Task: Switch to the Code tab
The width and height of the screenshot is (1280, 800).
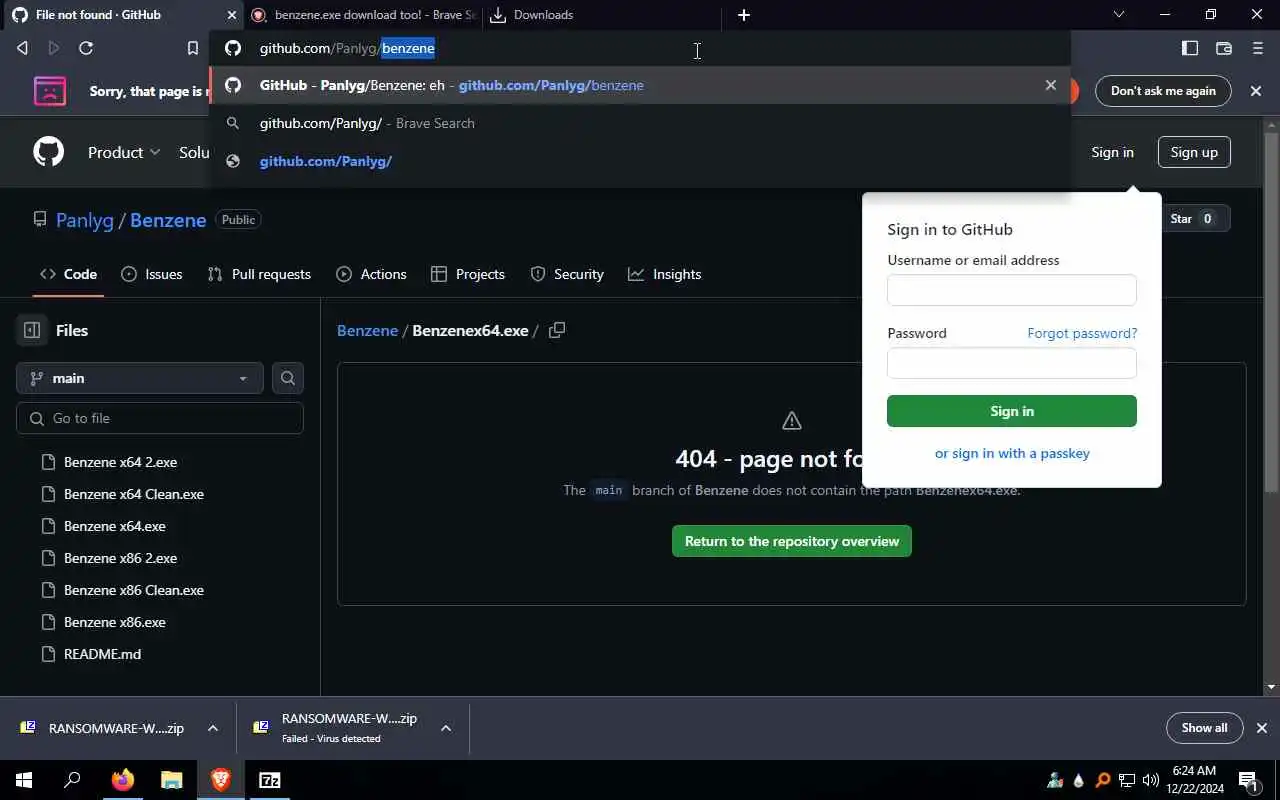Action: click(68, 274)
